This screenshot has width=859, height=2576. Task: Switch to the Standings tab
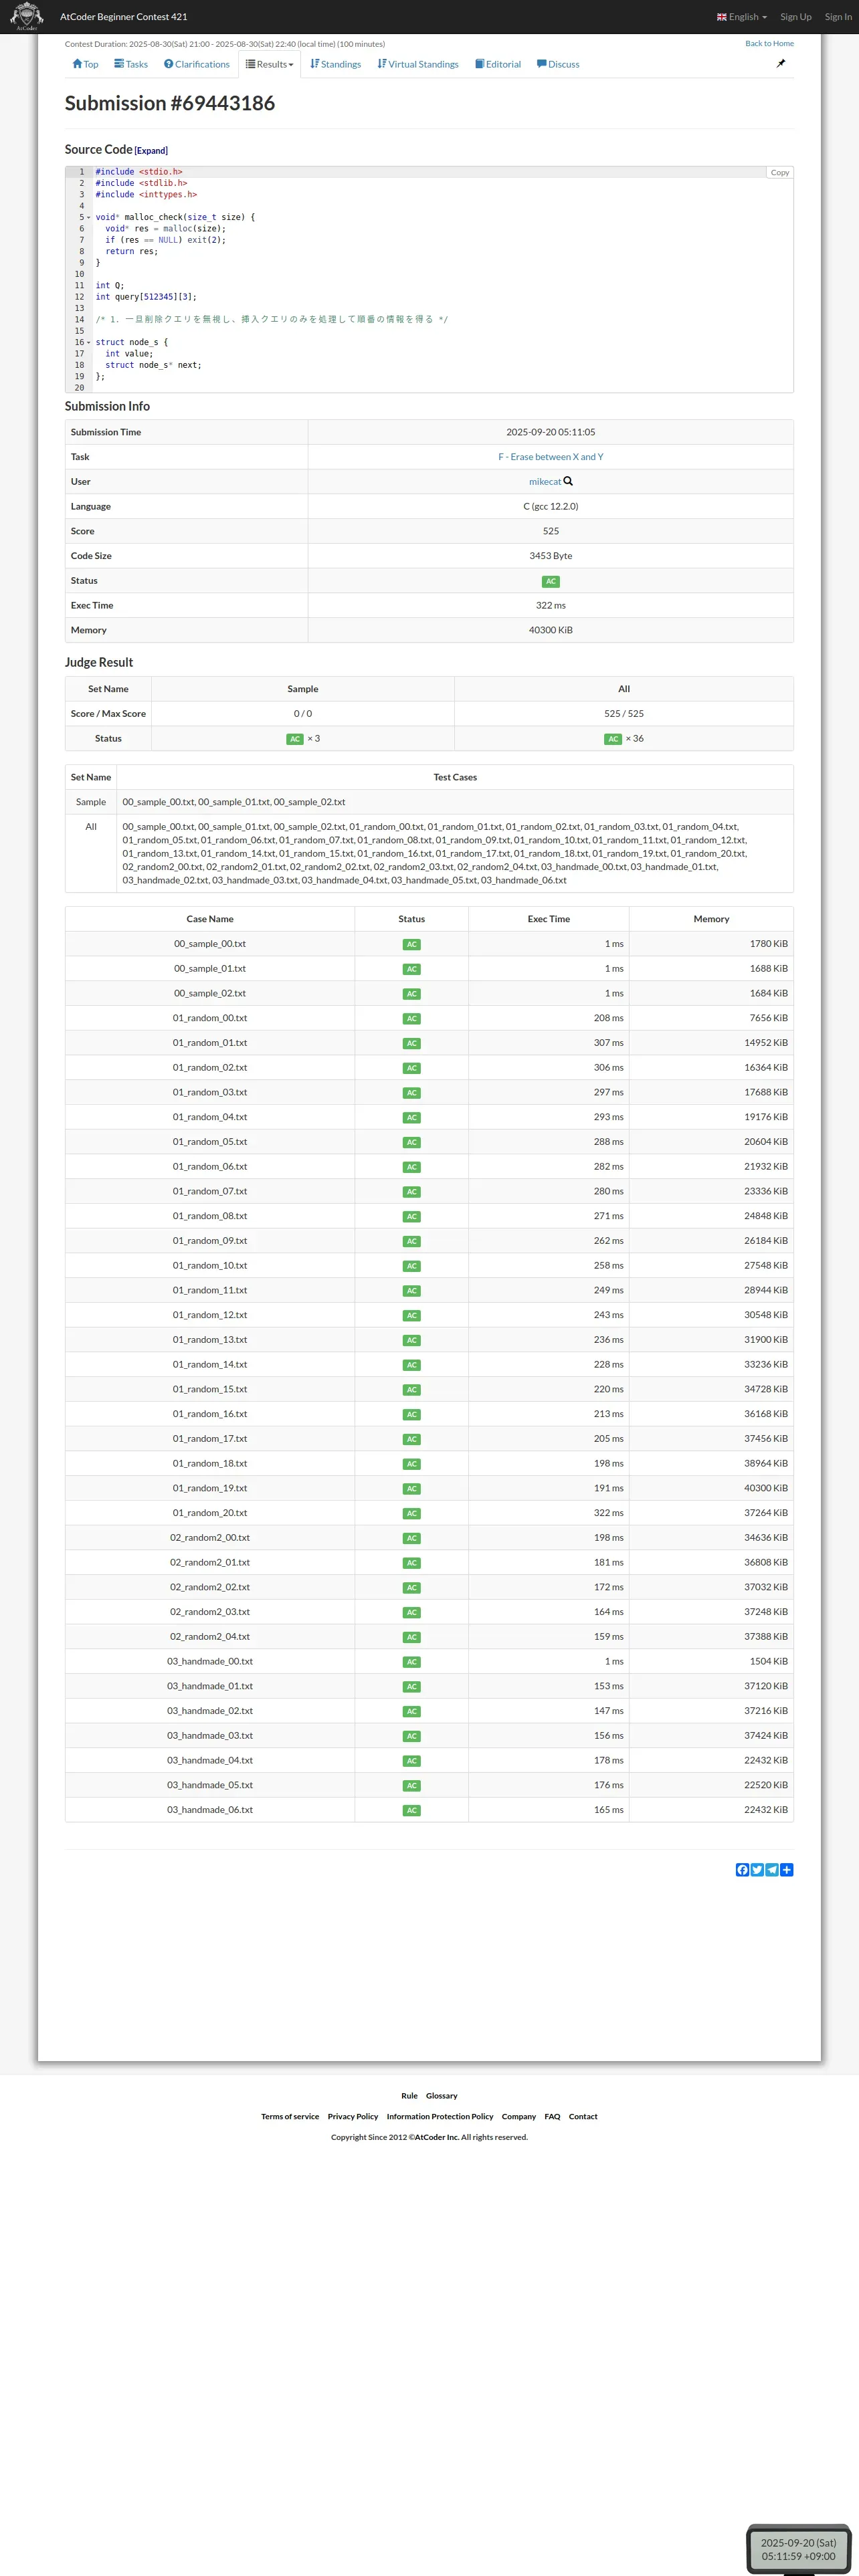tap(336, 64)
